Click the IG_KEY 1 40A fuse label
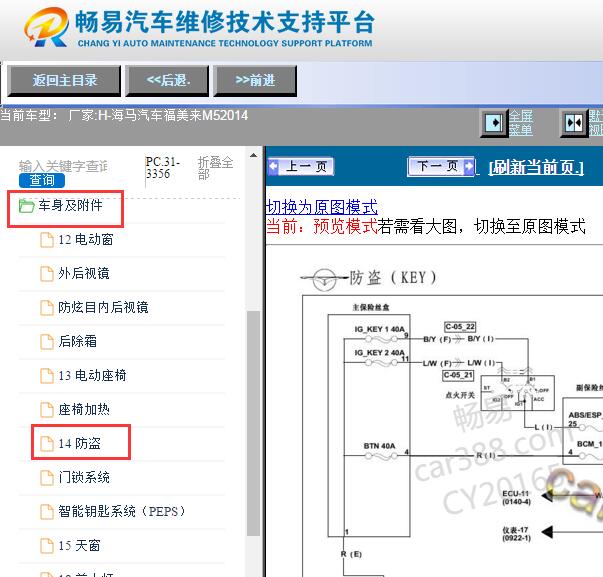603x577 pixels. [379, 329]
